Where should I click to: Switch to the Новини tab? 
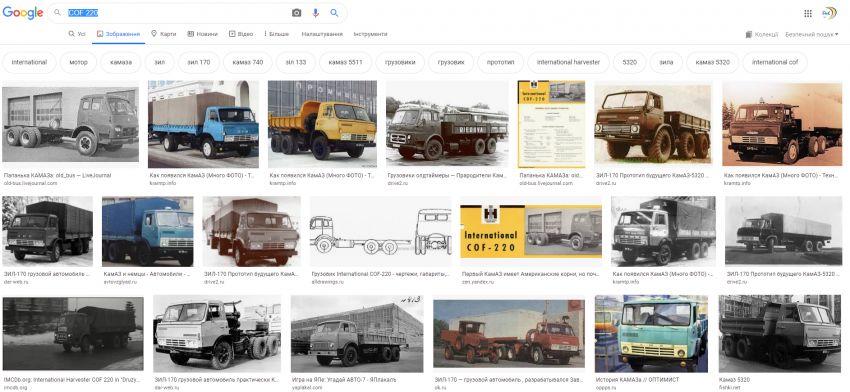coord(202,34)
